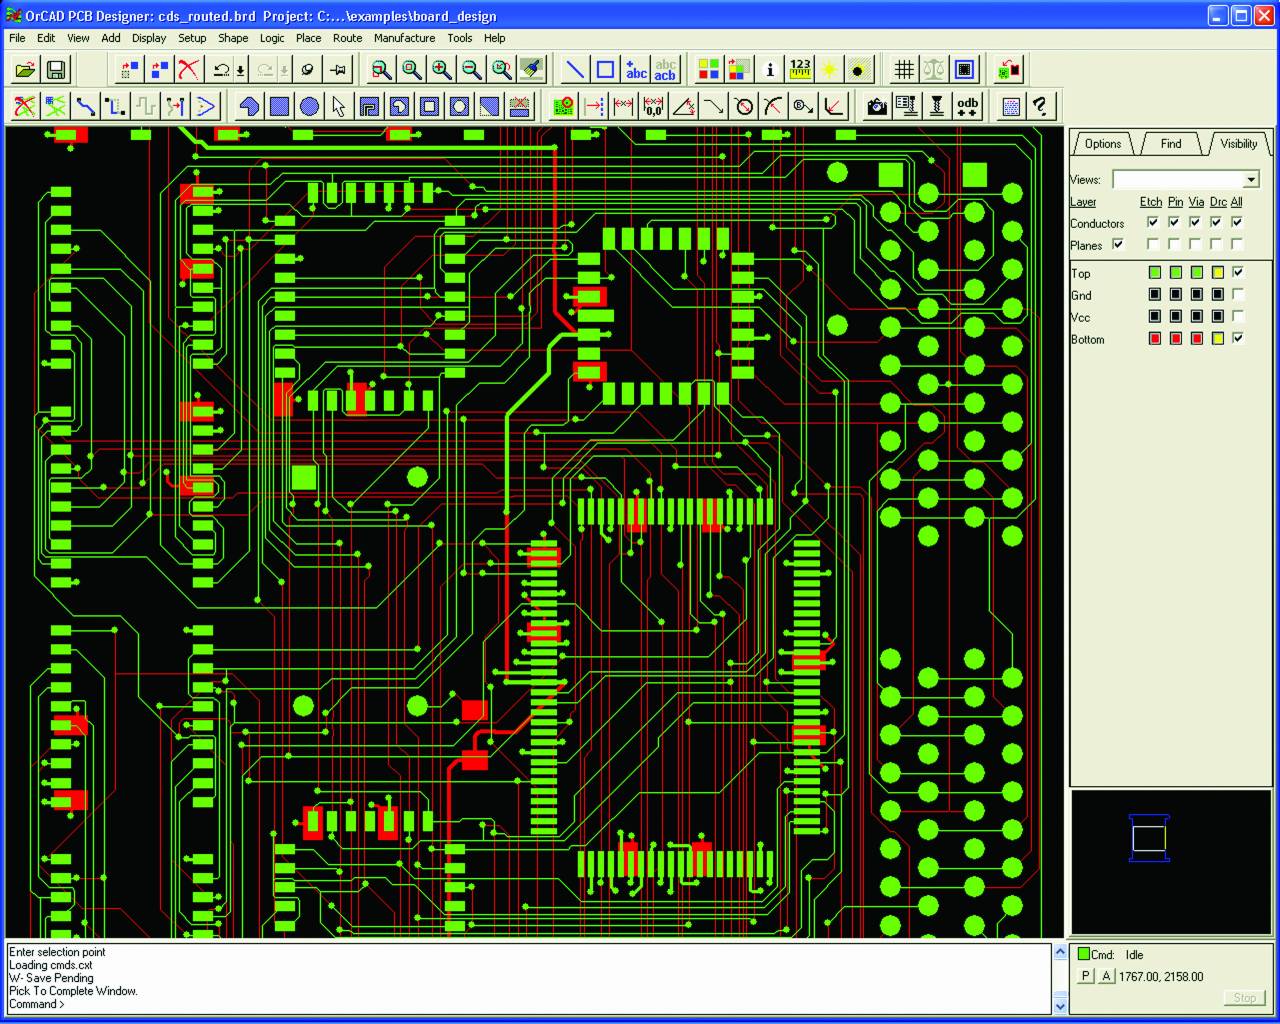Open the File menu
This screenshot has width=1280, height=1024.
pos(17,38)
